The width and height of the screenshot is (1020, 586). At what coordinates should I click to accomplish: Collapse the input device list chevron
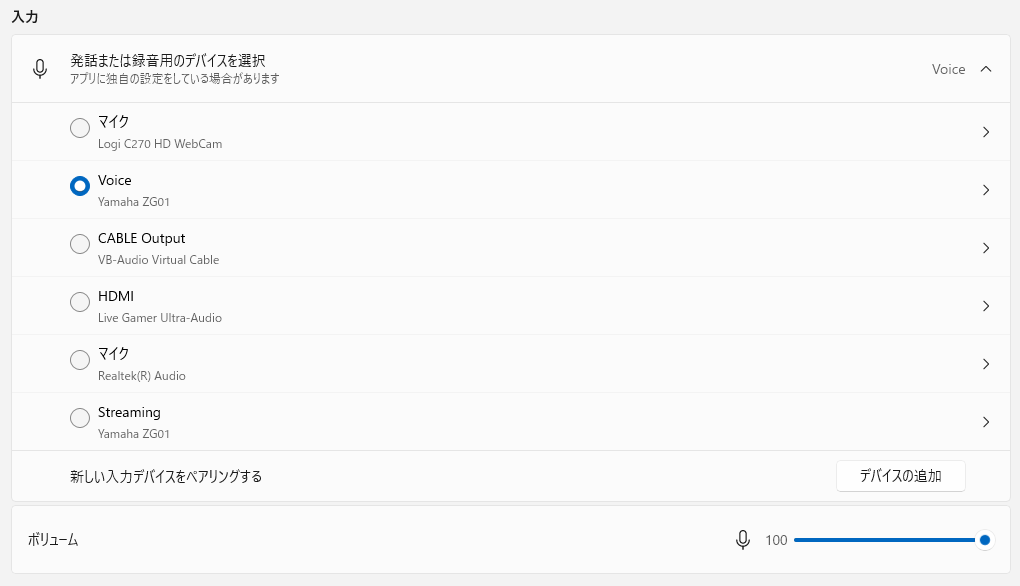tap(986, 69)
